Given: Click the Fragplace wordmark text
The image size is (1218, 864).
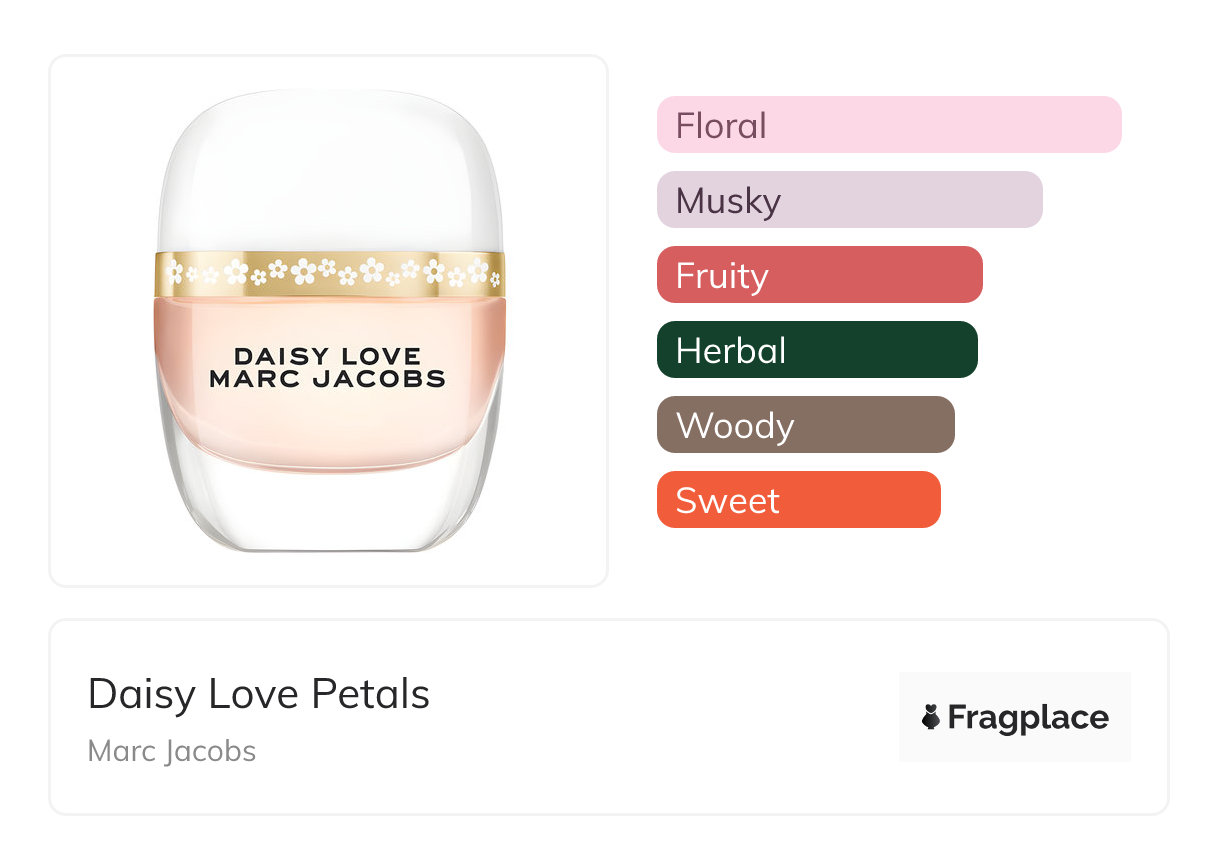Looking at the screenshot, I should pyautogui.click(x=1028, y=717).
